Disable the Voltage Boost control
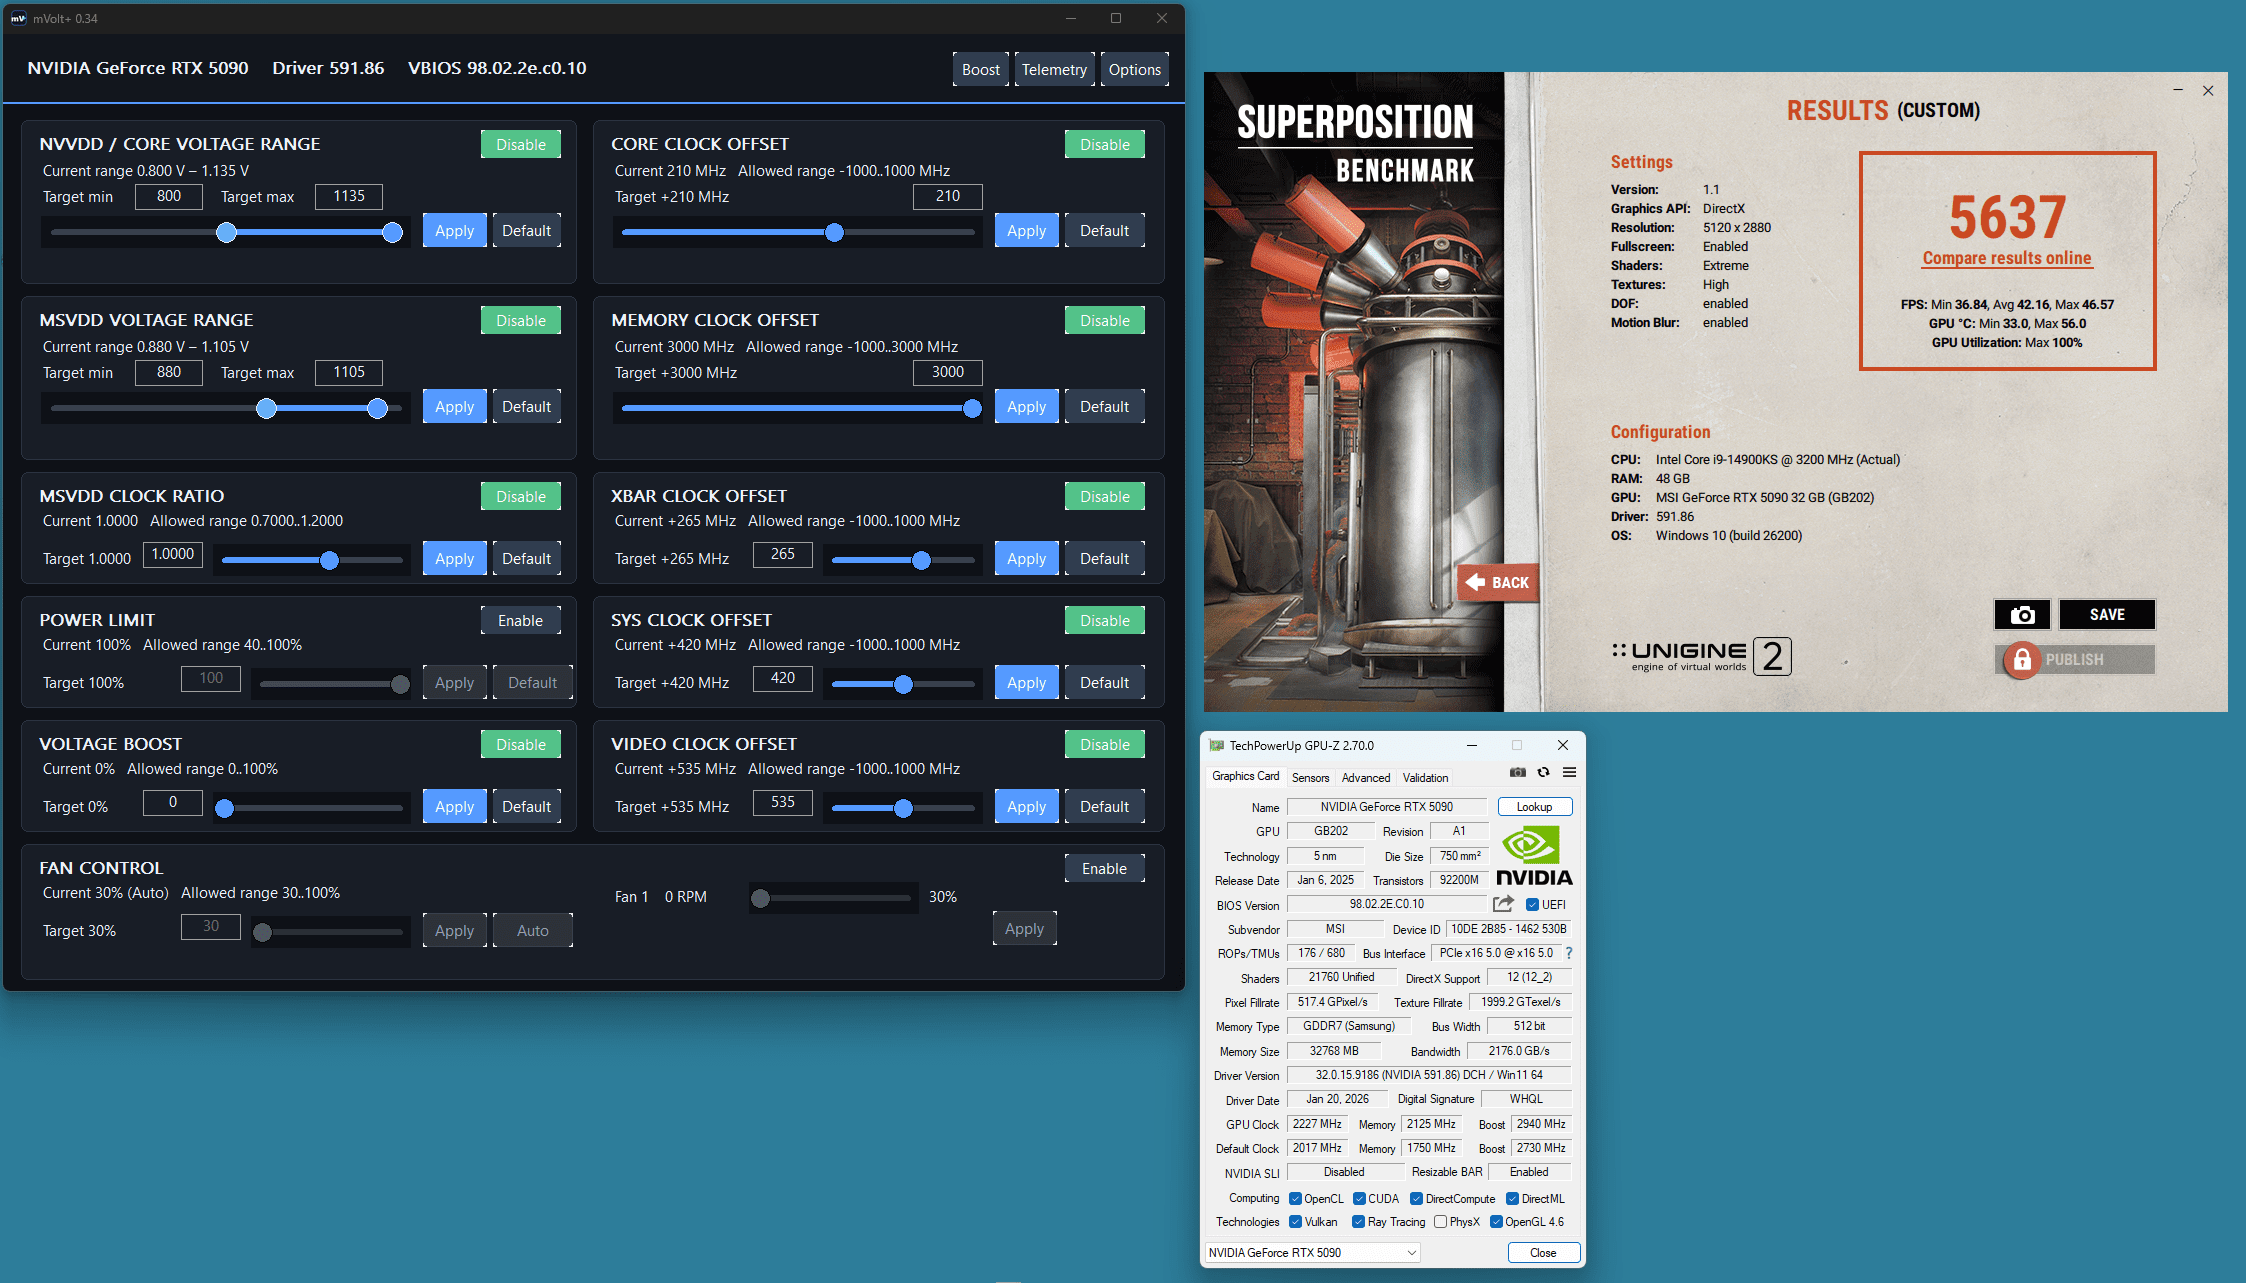The width and height of the screenshot is (2246, 1283). tap(521, 744)
